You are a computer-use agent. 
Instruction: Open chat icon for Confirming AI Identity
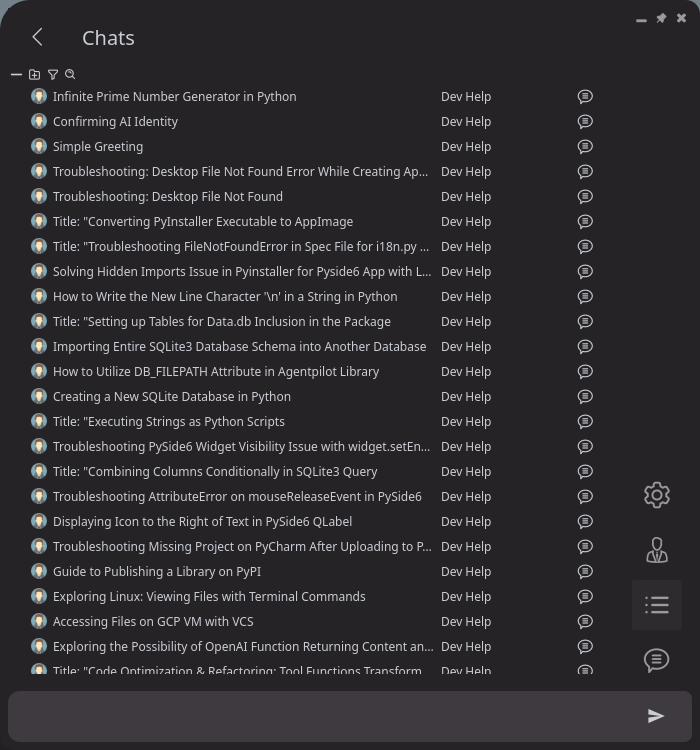tap(585, 122)
